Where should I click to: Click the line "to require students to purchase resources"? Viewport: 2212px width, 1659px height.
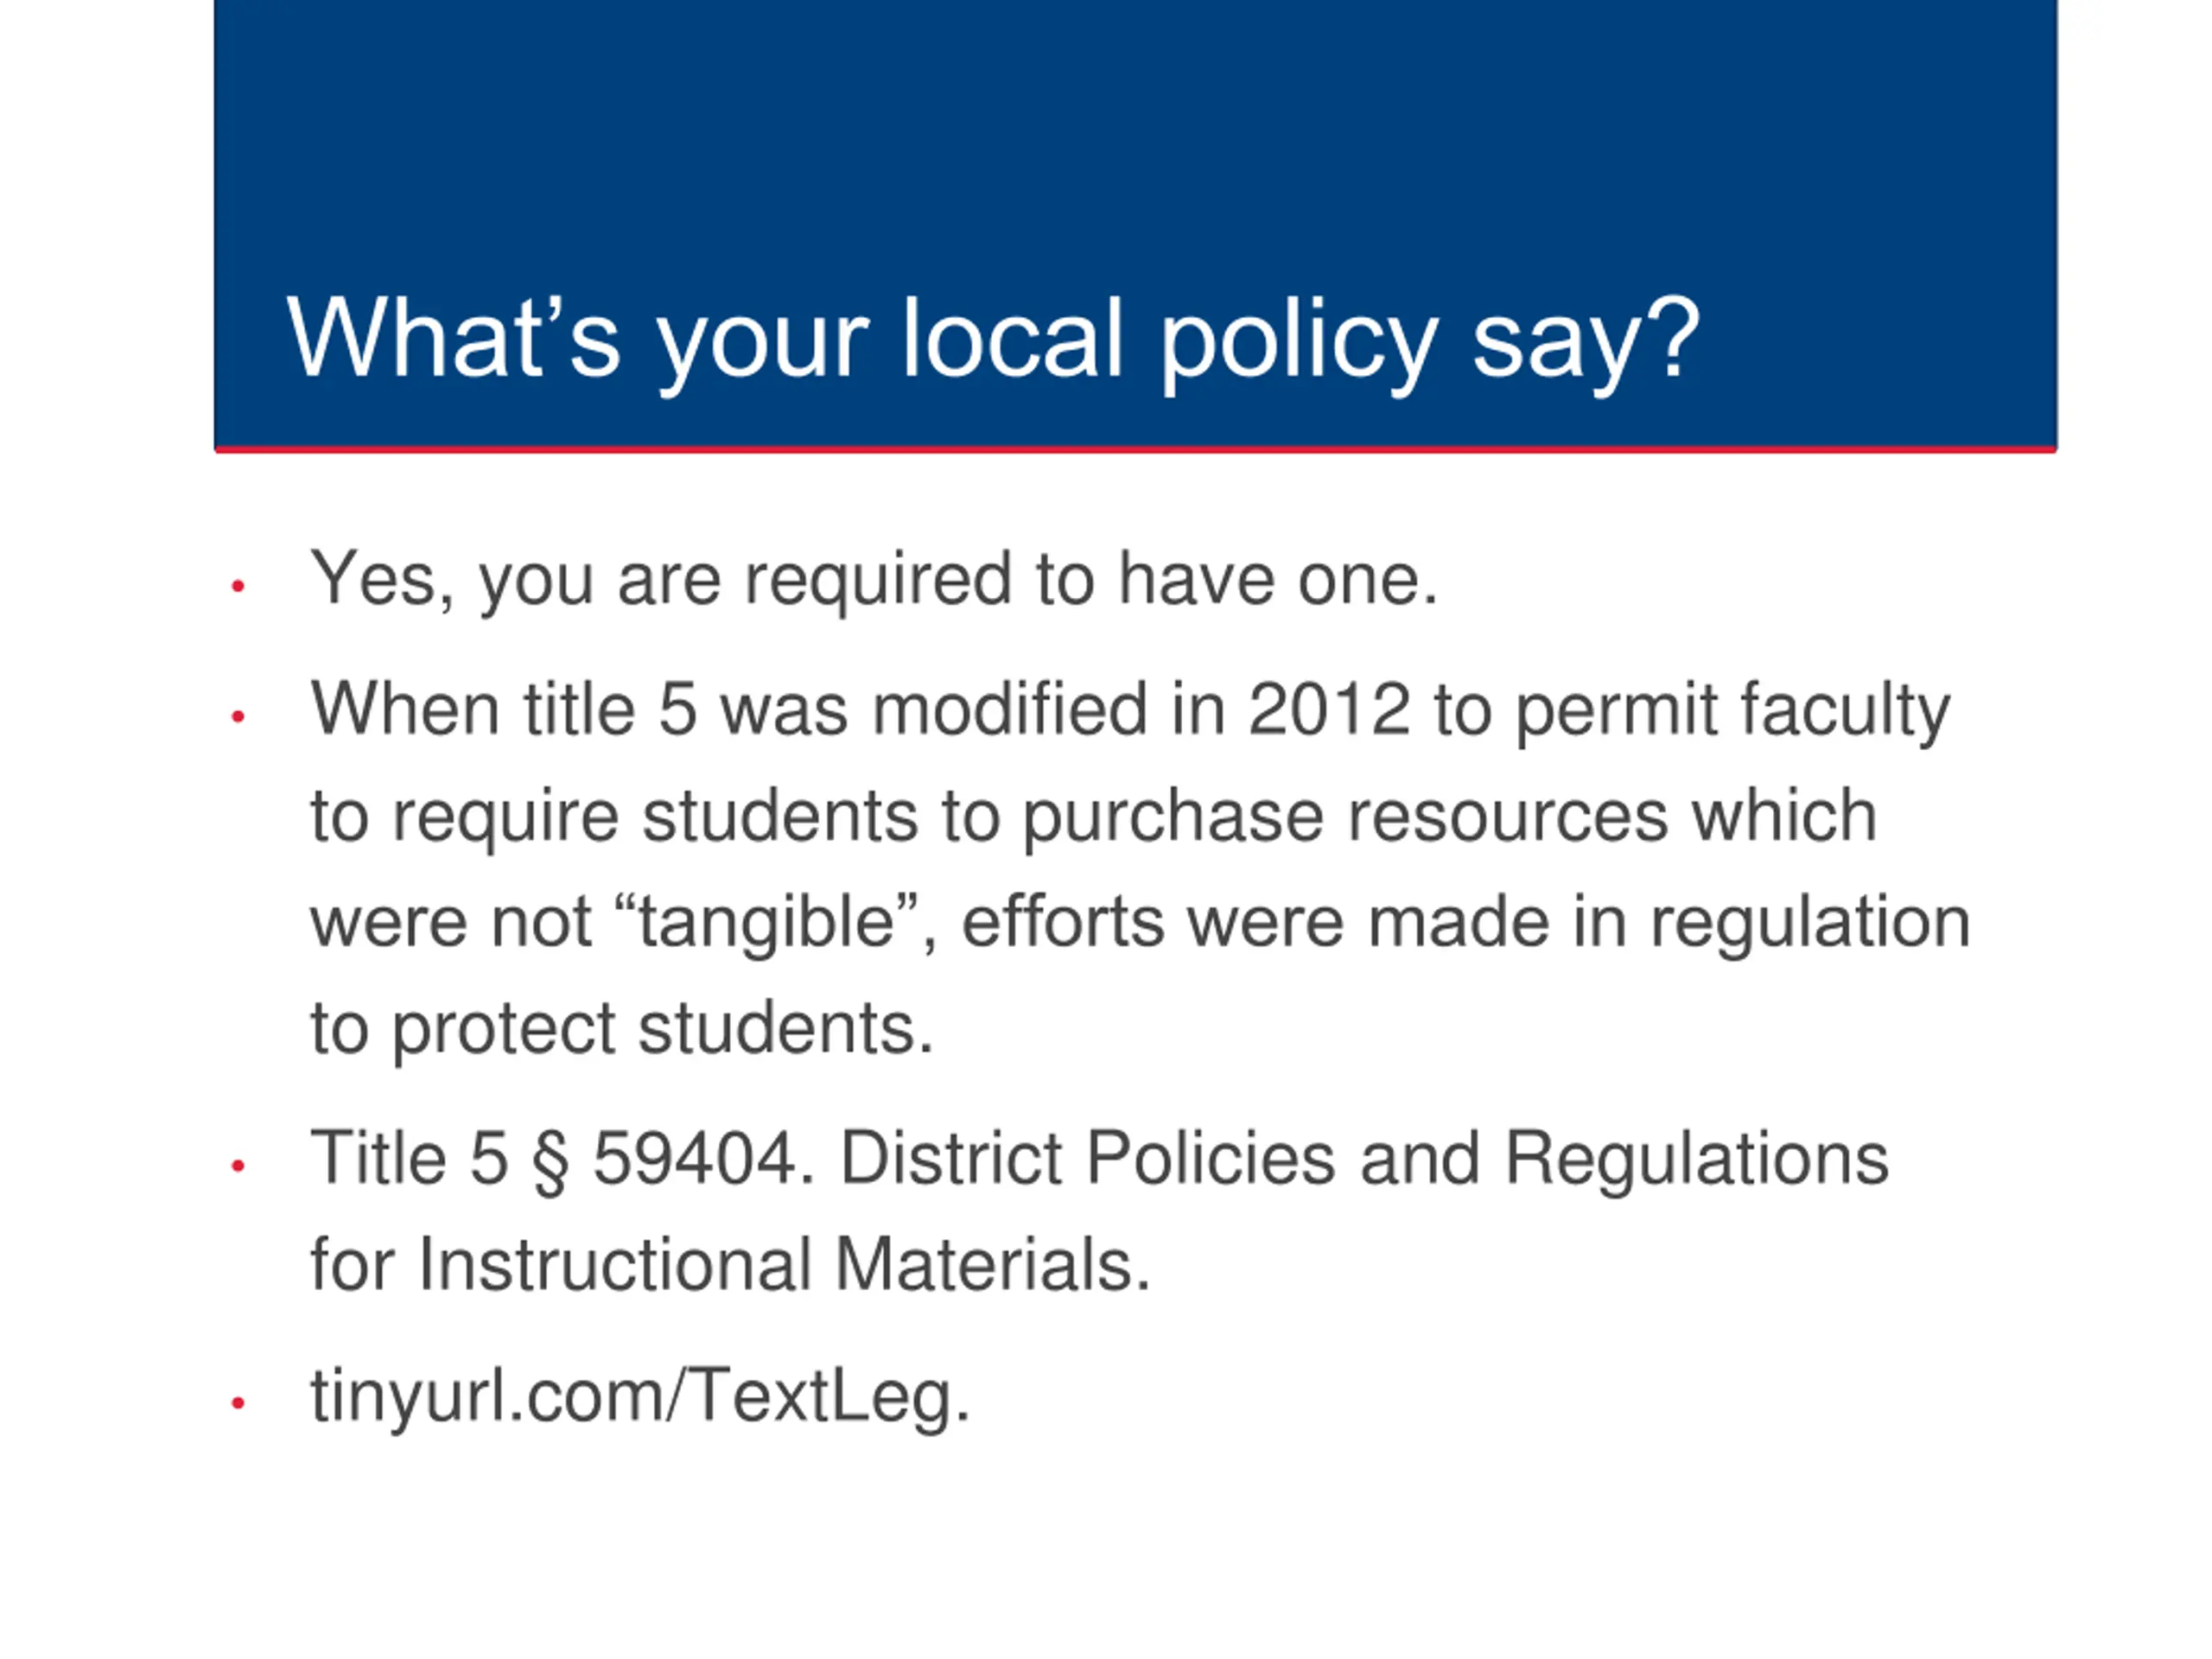tap(1092, 816)
